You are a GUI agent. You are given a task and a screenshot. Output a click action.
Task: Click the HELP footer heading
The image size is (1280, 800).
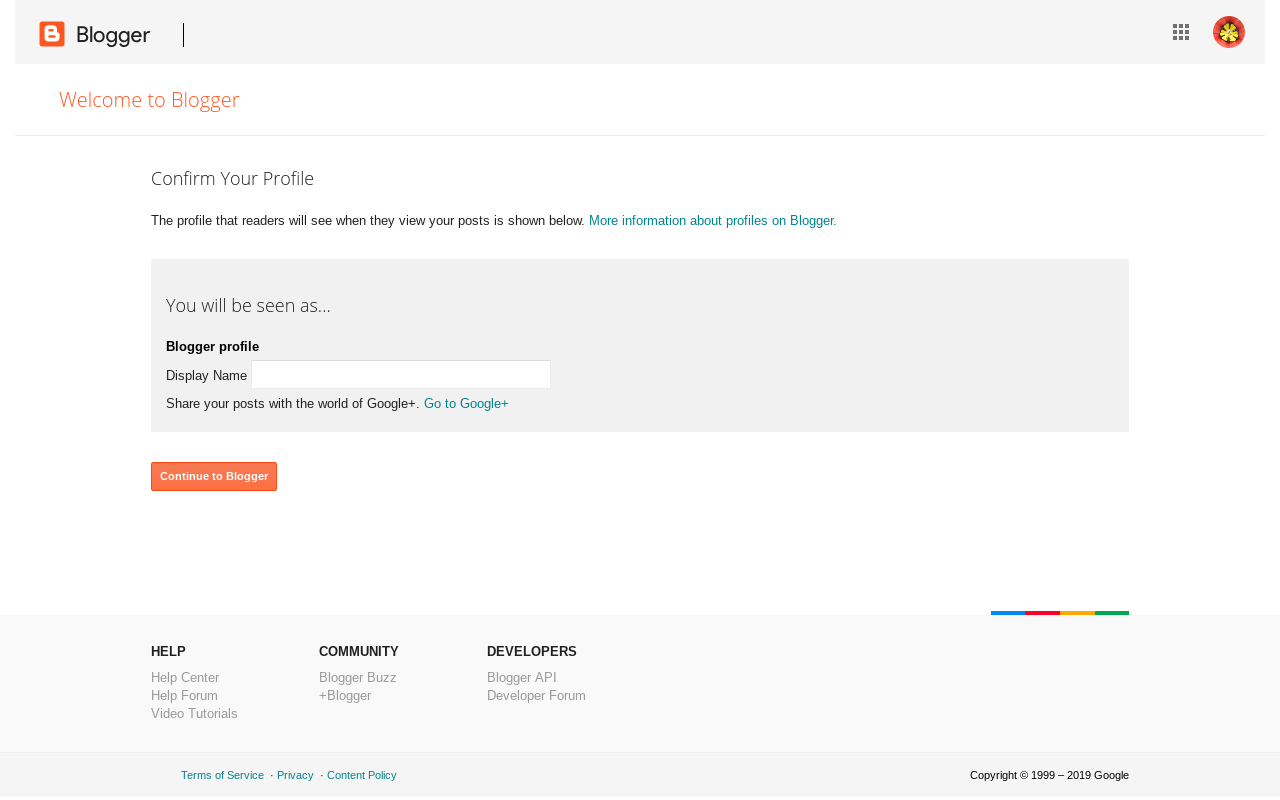(168, 652)
